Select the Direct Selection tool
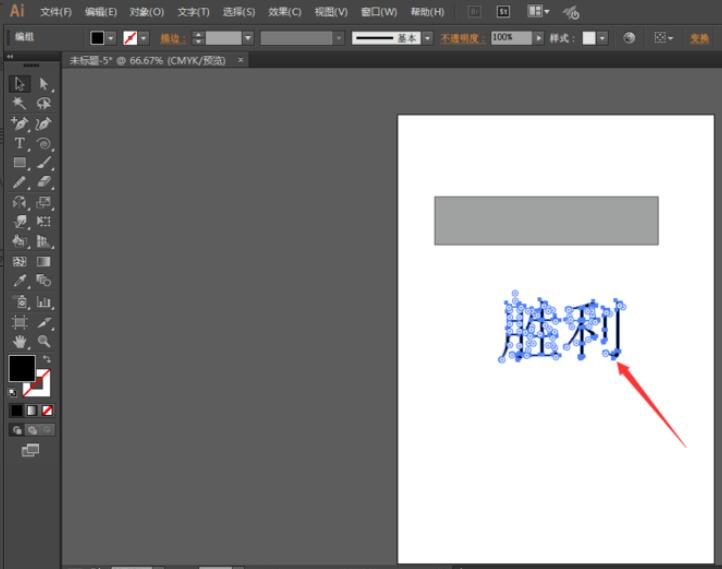 (44, 84)
